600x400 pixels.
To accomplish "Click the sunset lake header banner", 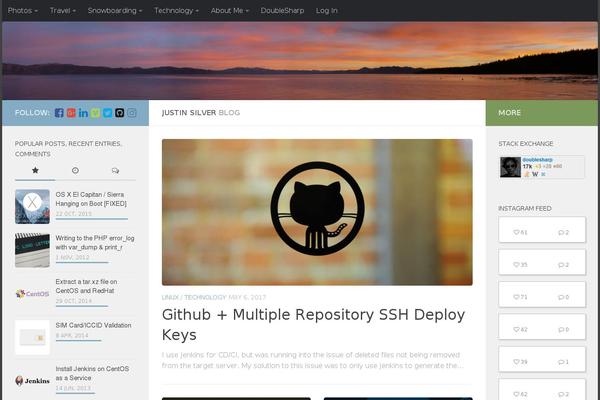I will (300, 60).
